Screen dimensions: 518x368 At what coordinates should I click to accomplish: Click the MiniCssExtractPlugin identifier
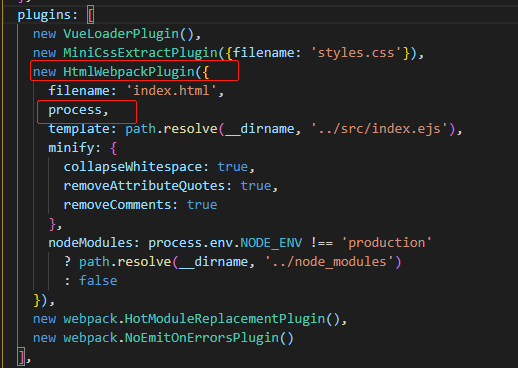(140, 53)
